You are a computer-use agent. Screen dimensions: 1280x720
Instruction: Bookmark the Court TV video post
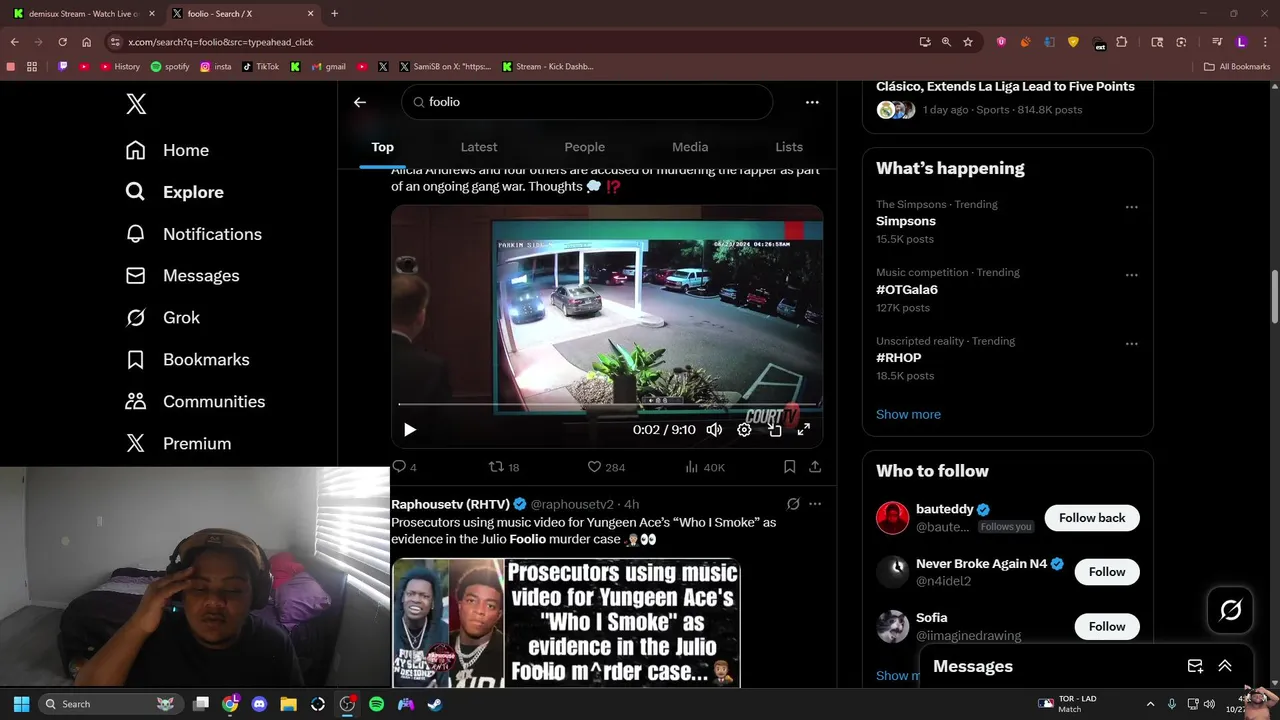pos(789,467)
